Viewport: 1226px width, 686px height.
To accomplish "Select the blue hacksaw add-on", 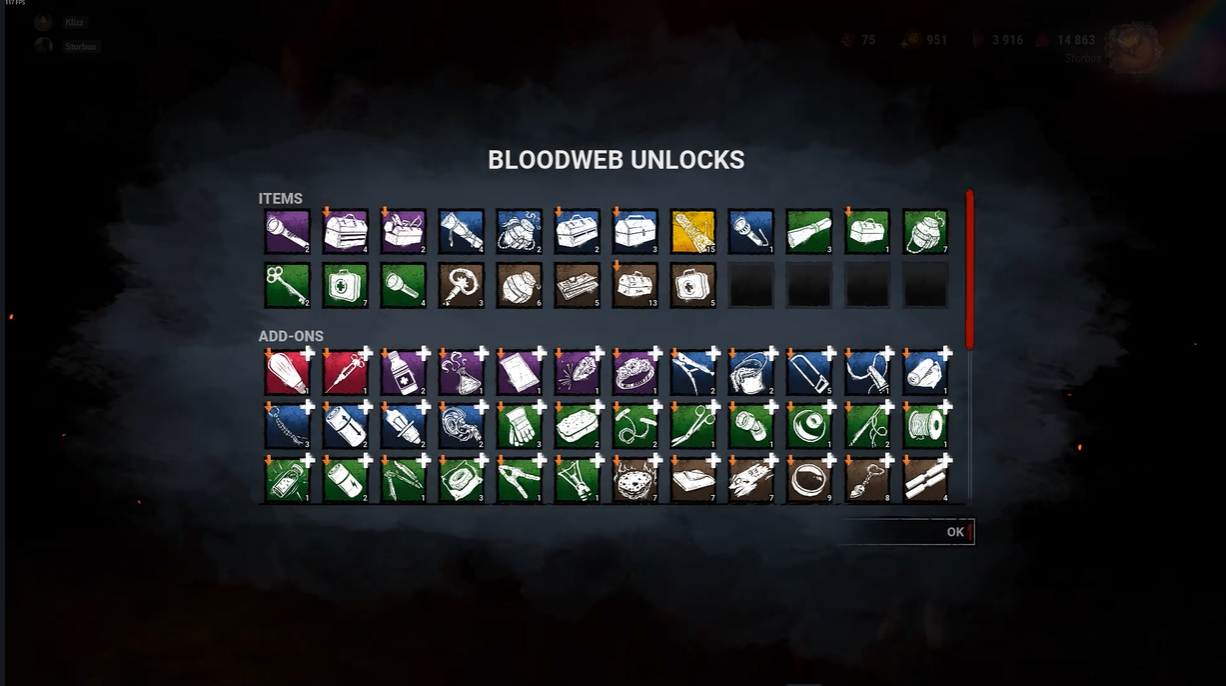I will point(809,372).
